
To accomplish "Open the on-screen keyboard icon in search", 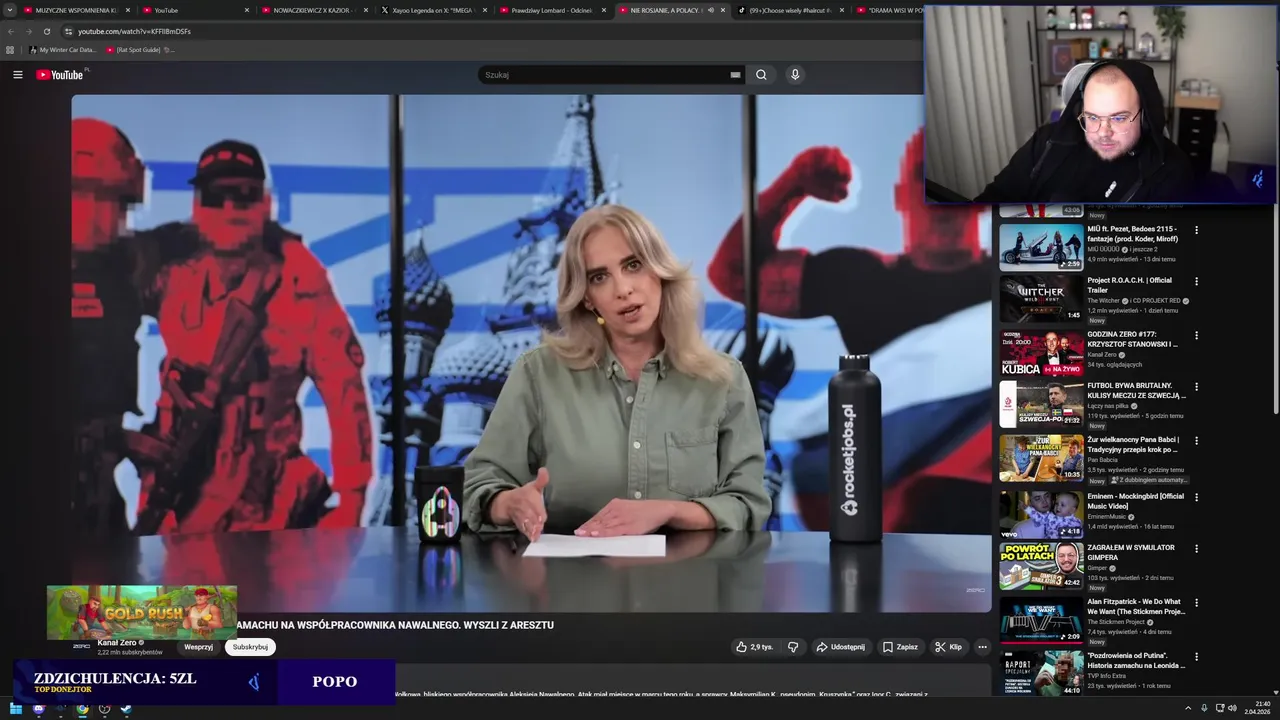I will click(735, 75).
